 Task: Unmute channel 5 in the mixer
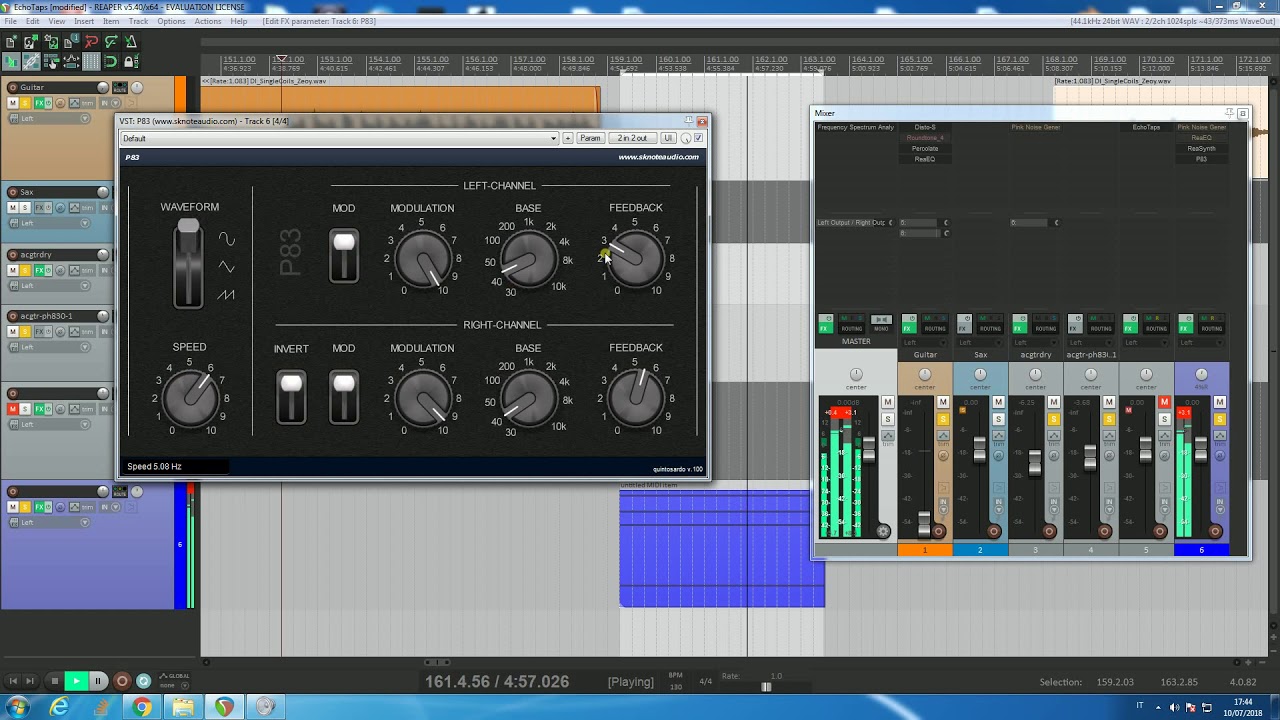1164,402
